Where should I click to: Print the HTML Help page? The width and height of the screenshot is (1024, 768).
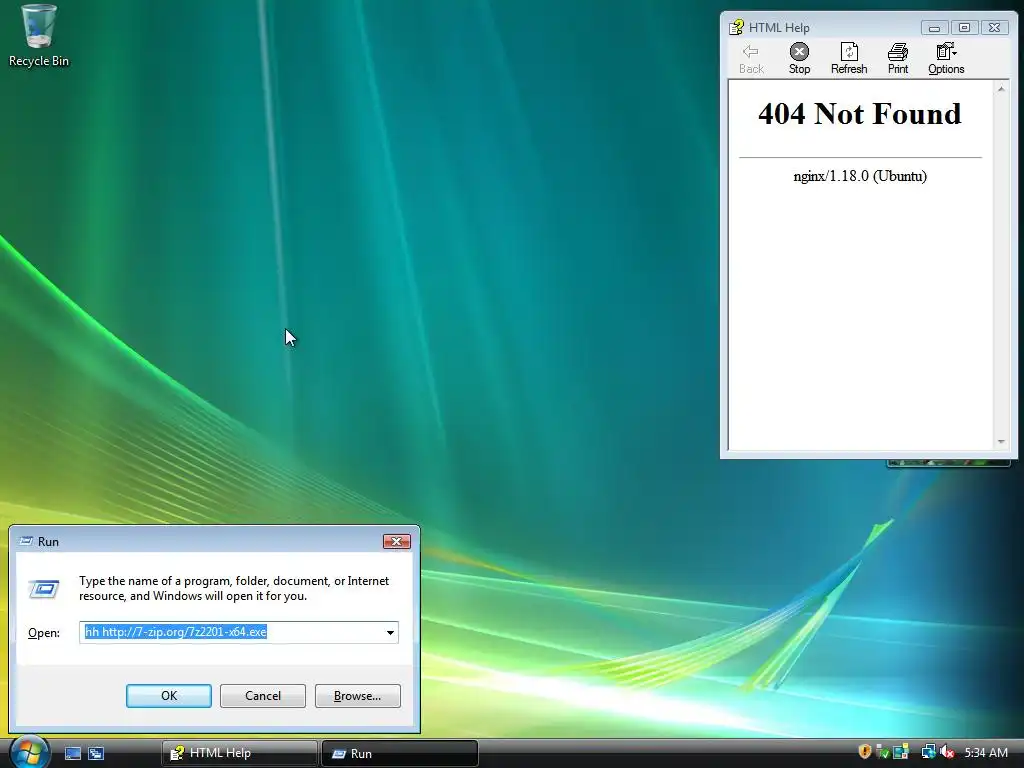tap(898, 58)
